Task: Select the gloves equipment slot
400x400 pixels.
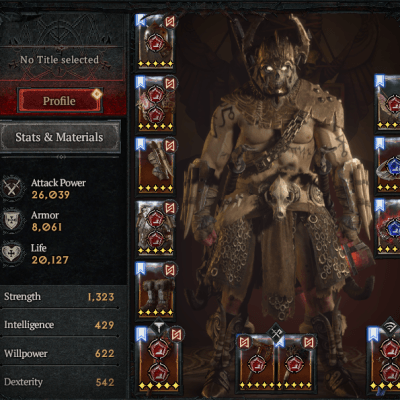Action: tap(155, 166)
